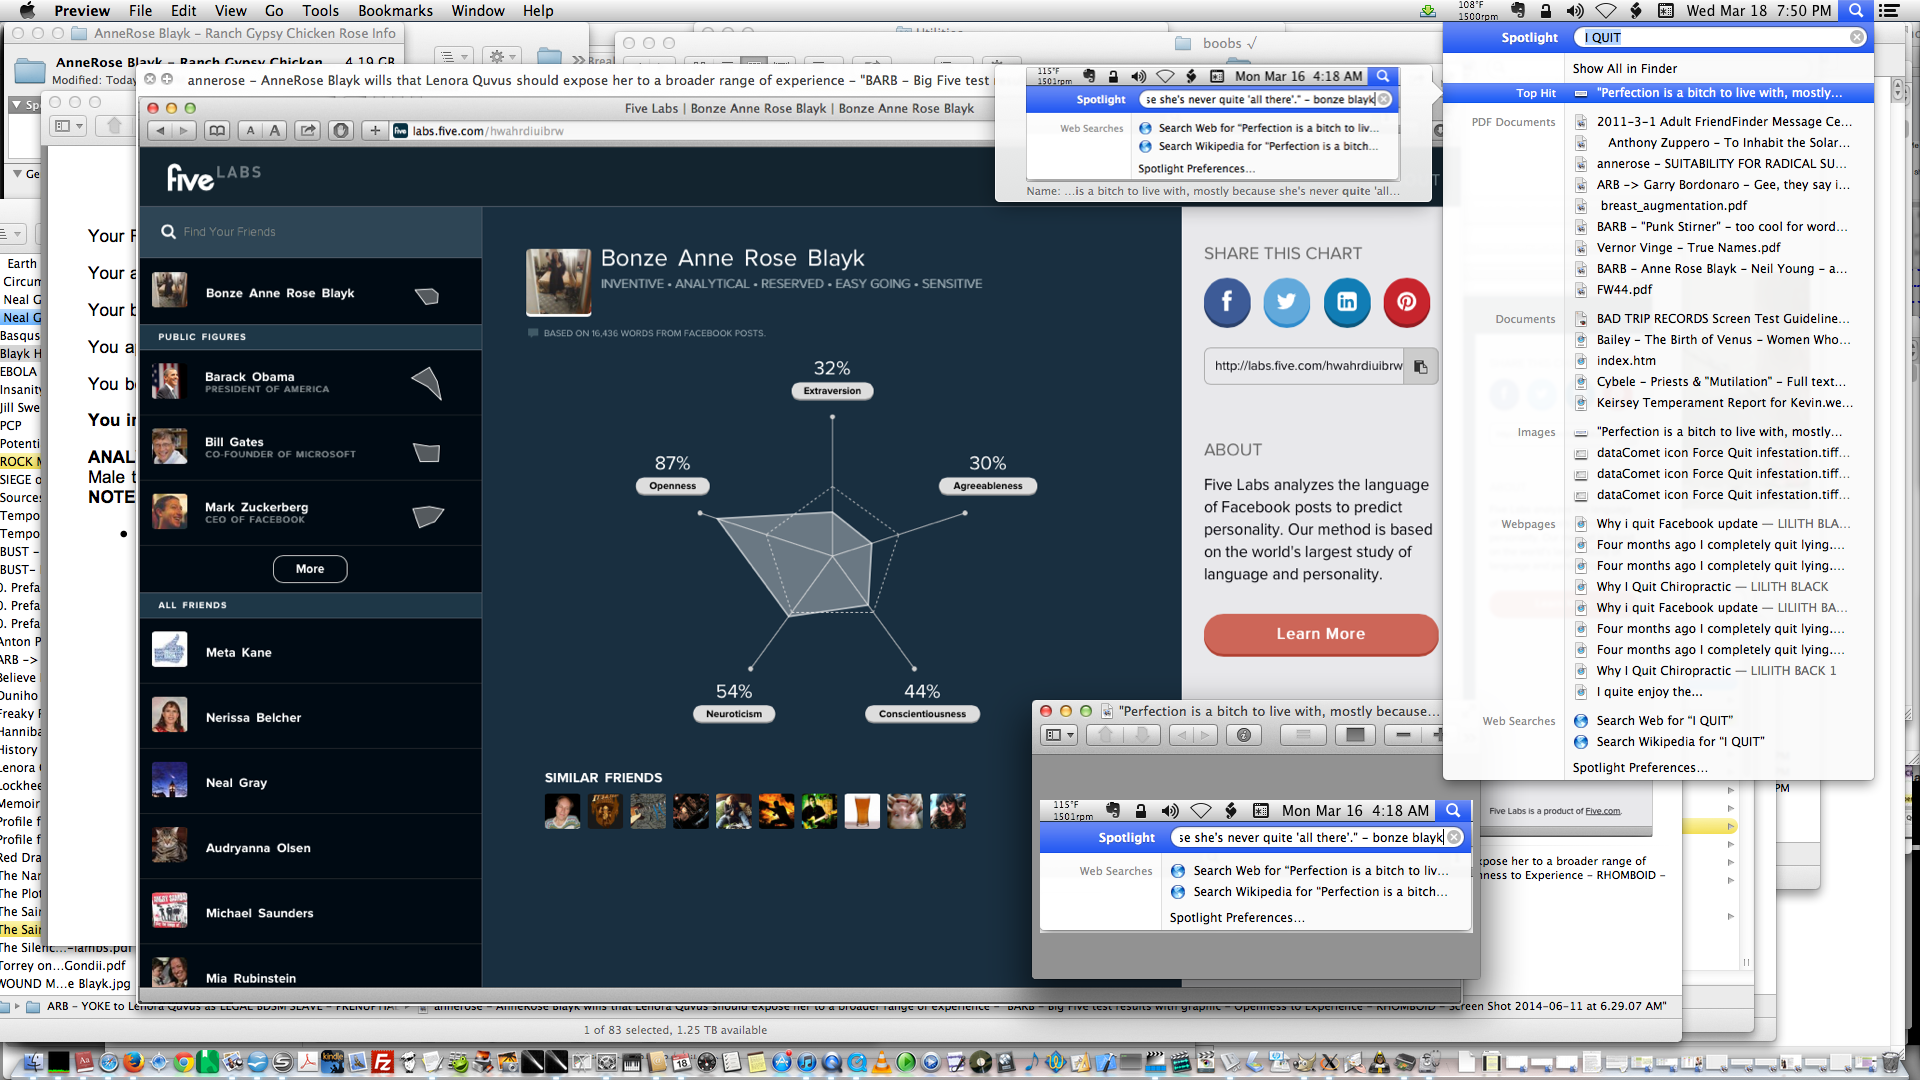This screenshot has width=1920, height=1080.
Task: Click More under Public Figures
Action: click(310, 569)
